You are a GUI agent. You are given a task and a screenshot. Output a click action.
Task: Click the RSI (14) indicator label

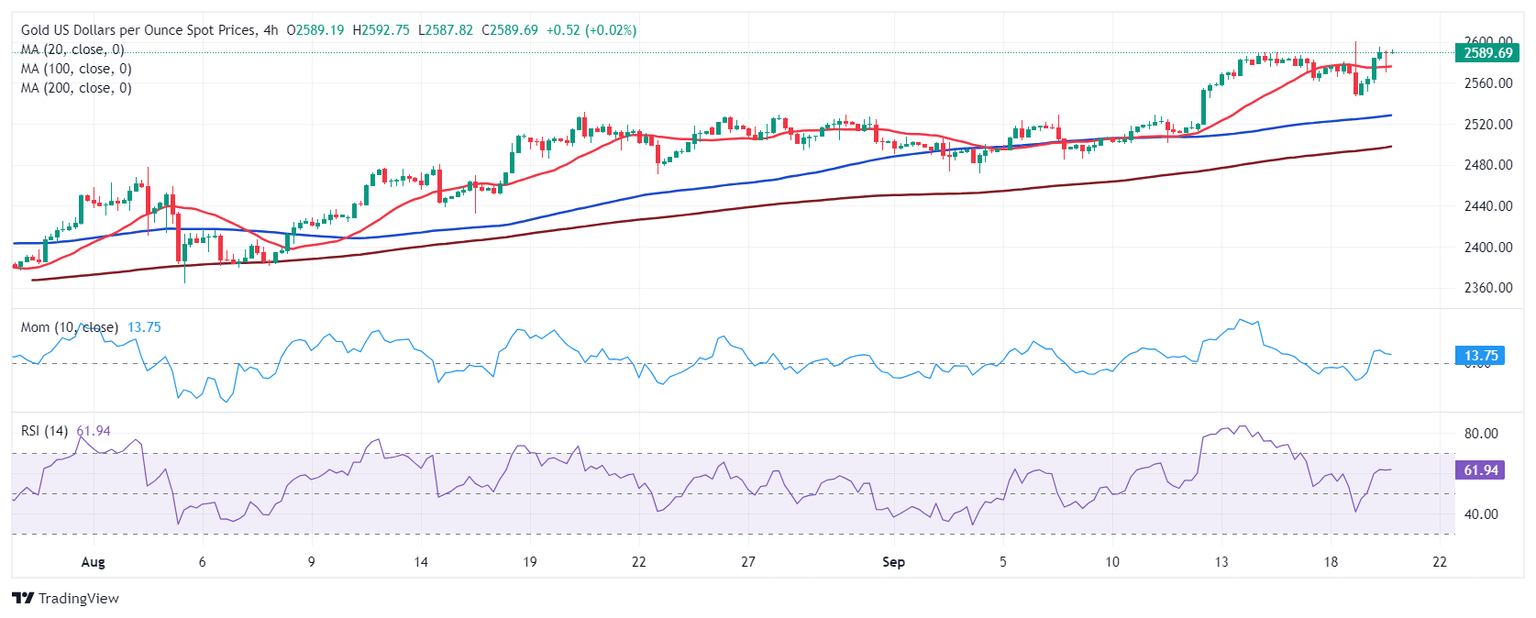(x=45, y=431)
